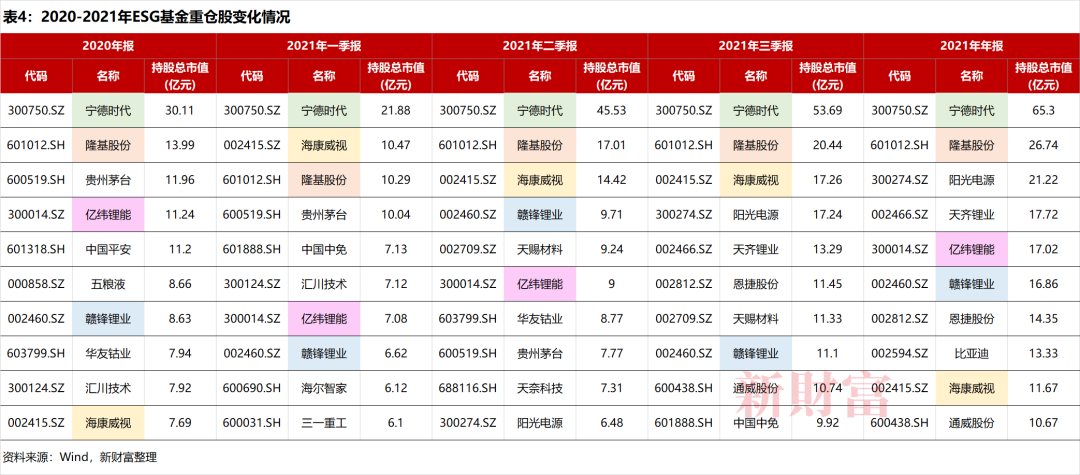Viewport: 1080px width, 475px height.
Task: Select the holding value 16.86
Action: point(1044,284)
